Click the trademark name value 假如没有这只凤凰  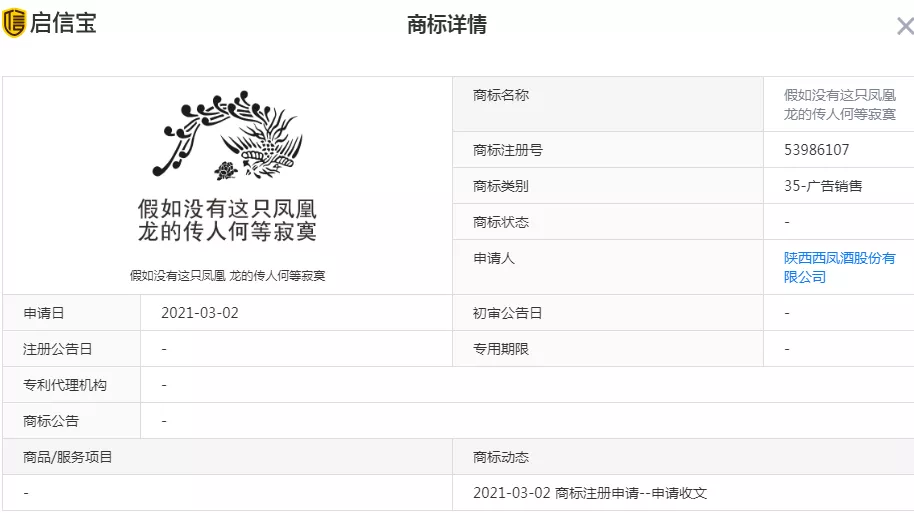(839, 104)
